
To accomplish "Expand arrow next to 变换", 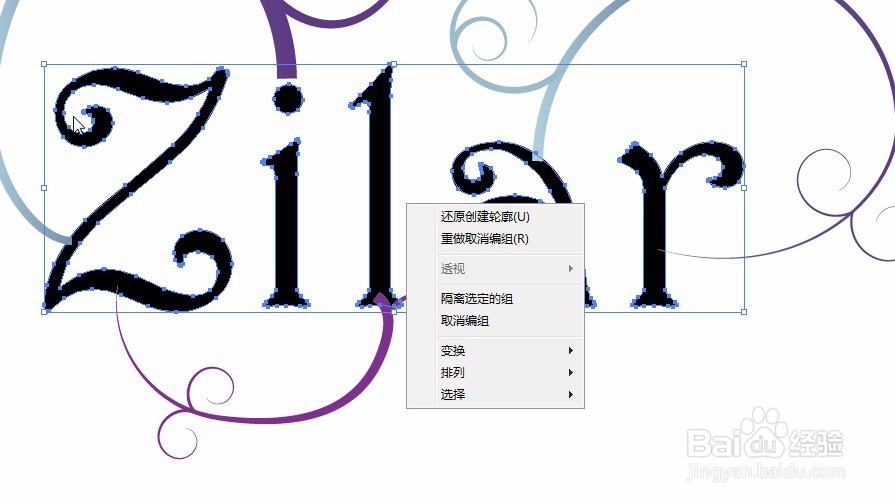I will tap(571, 351).
